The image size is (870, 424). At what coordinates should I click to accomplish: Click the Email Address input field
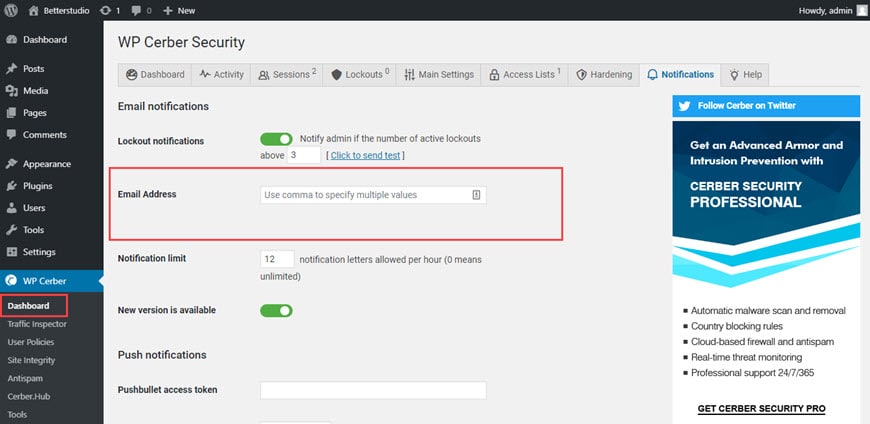pos(373,195)
